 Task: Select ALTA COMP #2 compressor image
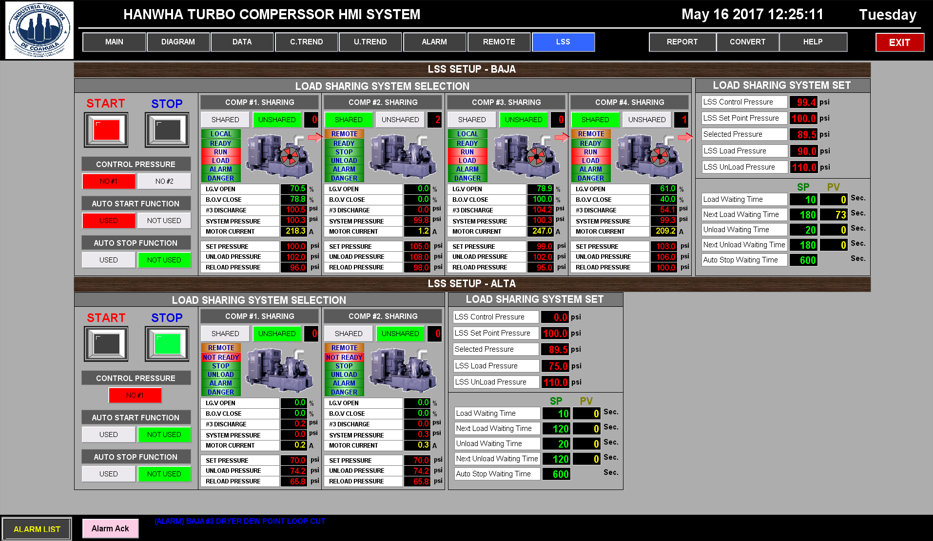(403, 370)
